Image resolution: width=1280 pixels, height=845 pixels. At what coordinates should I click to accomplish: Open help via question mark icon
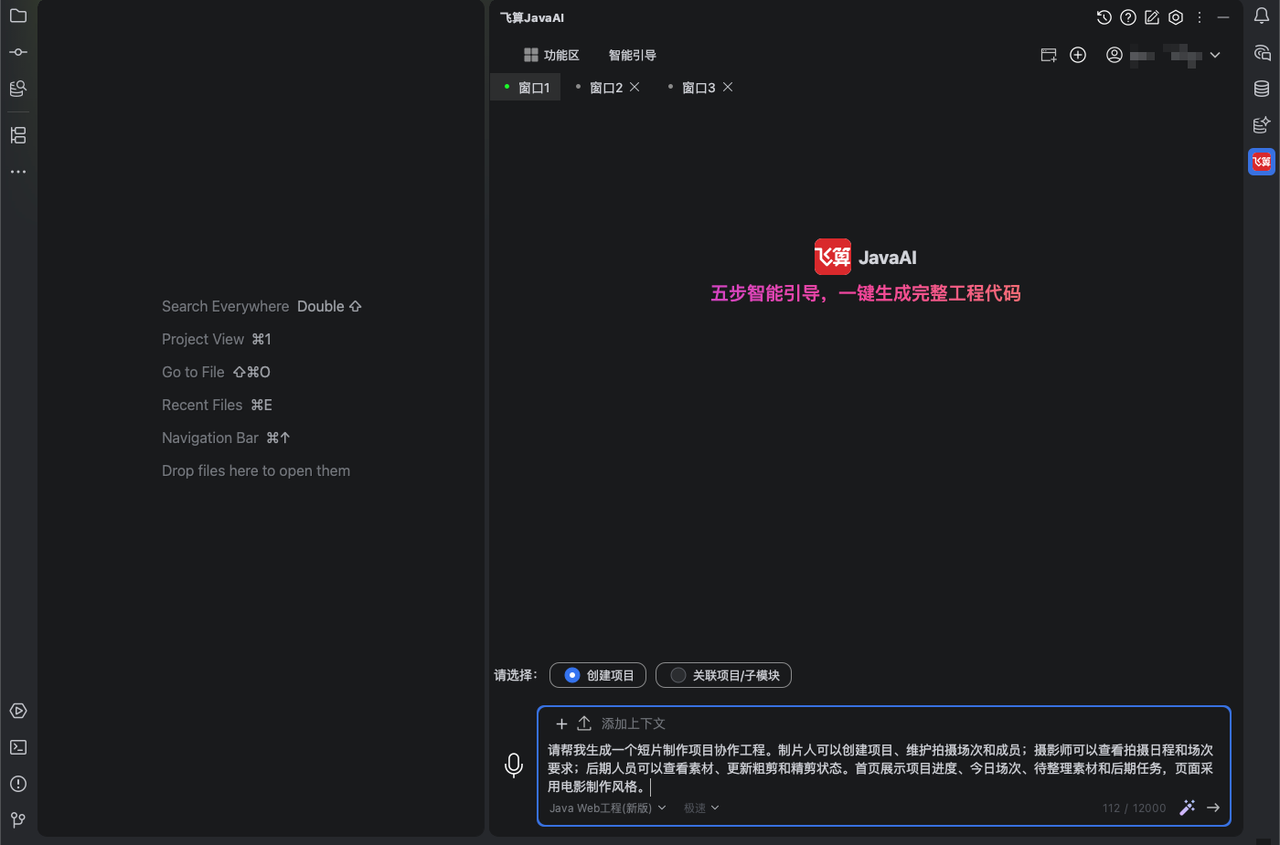(x=1128, y=17)
